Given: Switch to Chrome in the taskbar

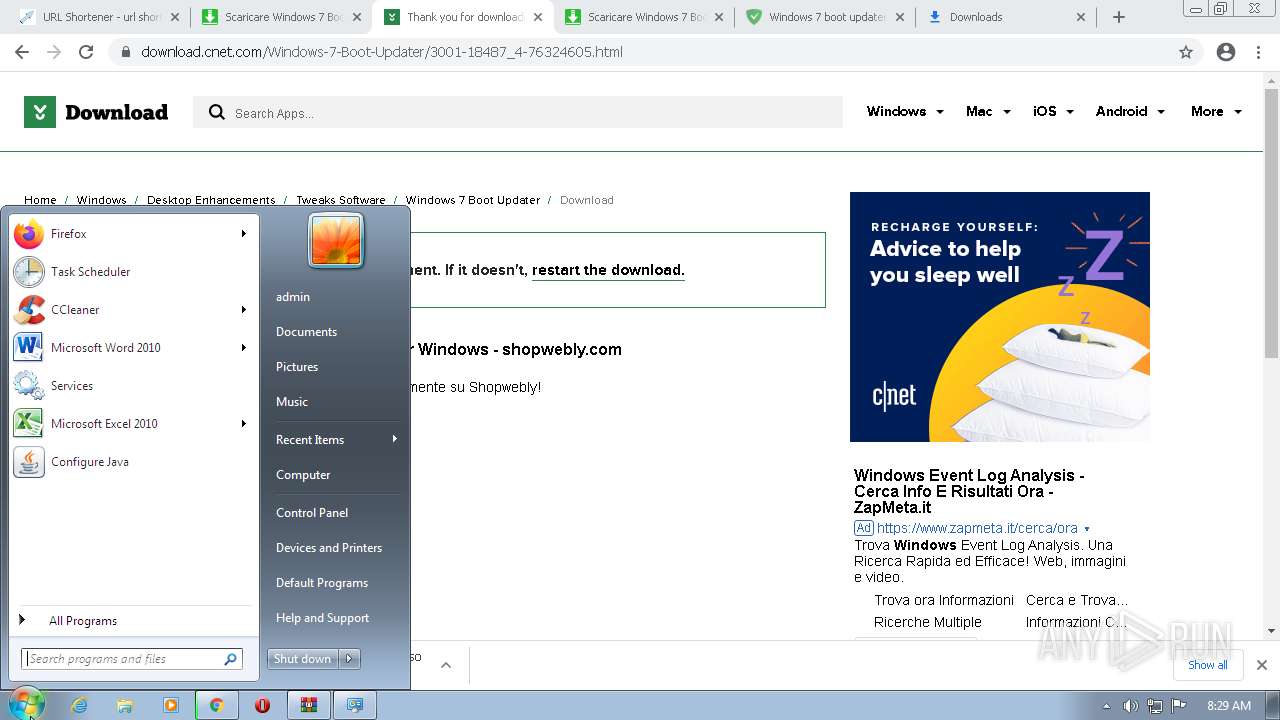Looking at the screenshot, I should point(216,705).
